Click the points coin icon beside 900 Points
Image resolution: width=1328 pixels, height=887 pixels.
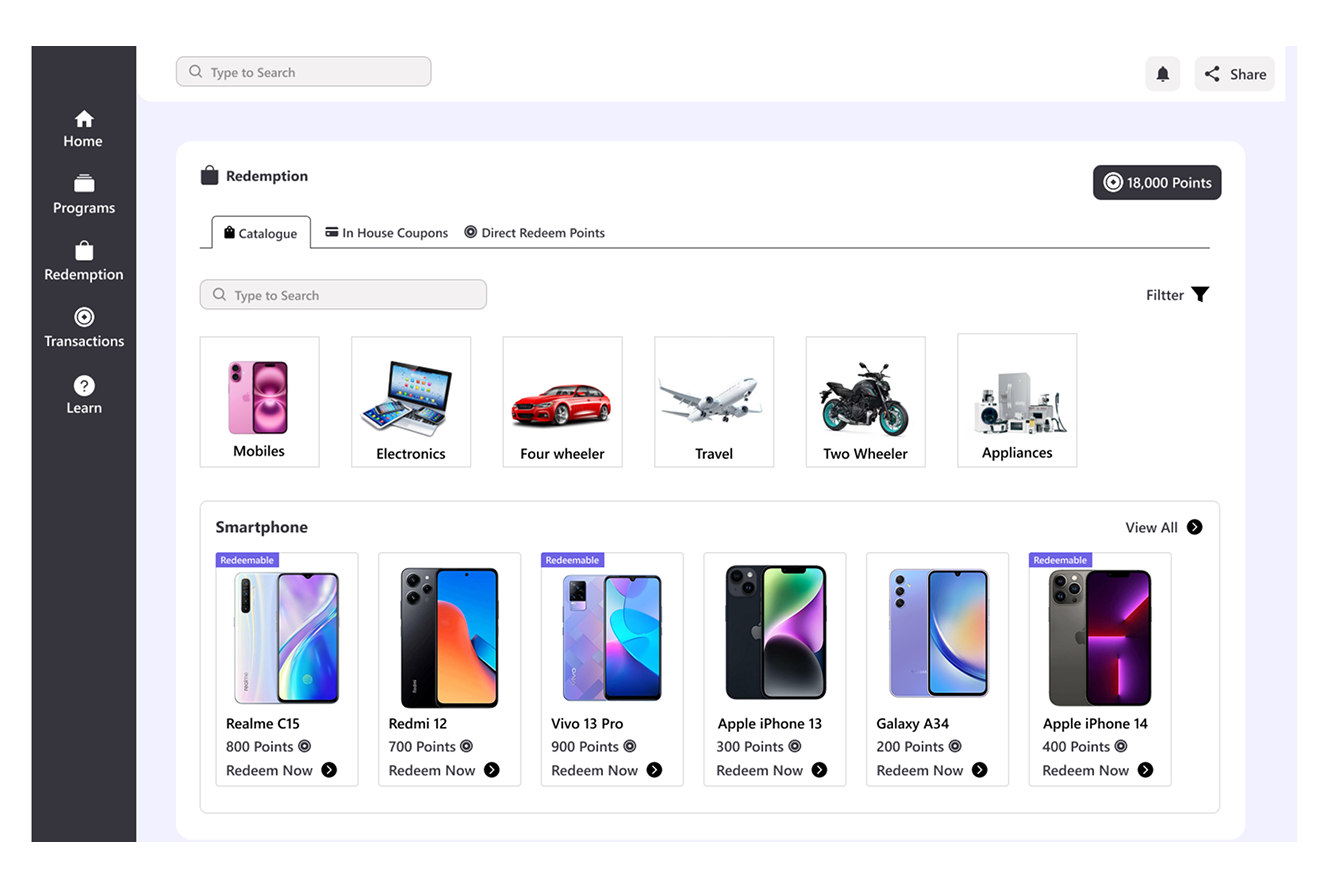(630, 746)
